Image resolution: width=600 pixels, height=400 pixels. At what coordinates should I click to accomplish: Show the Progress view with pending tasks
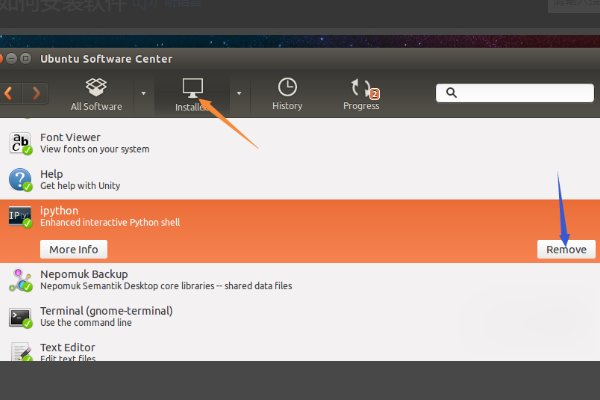coord(361,93)
